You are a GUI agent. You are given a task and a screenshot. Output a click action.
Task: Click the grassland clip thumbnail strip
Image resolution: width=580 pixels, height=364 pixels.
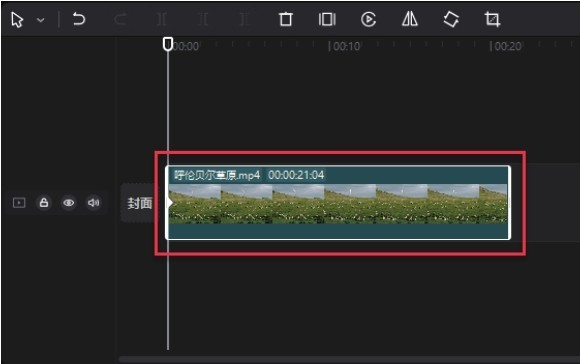tap(338, 204)
